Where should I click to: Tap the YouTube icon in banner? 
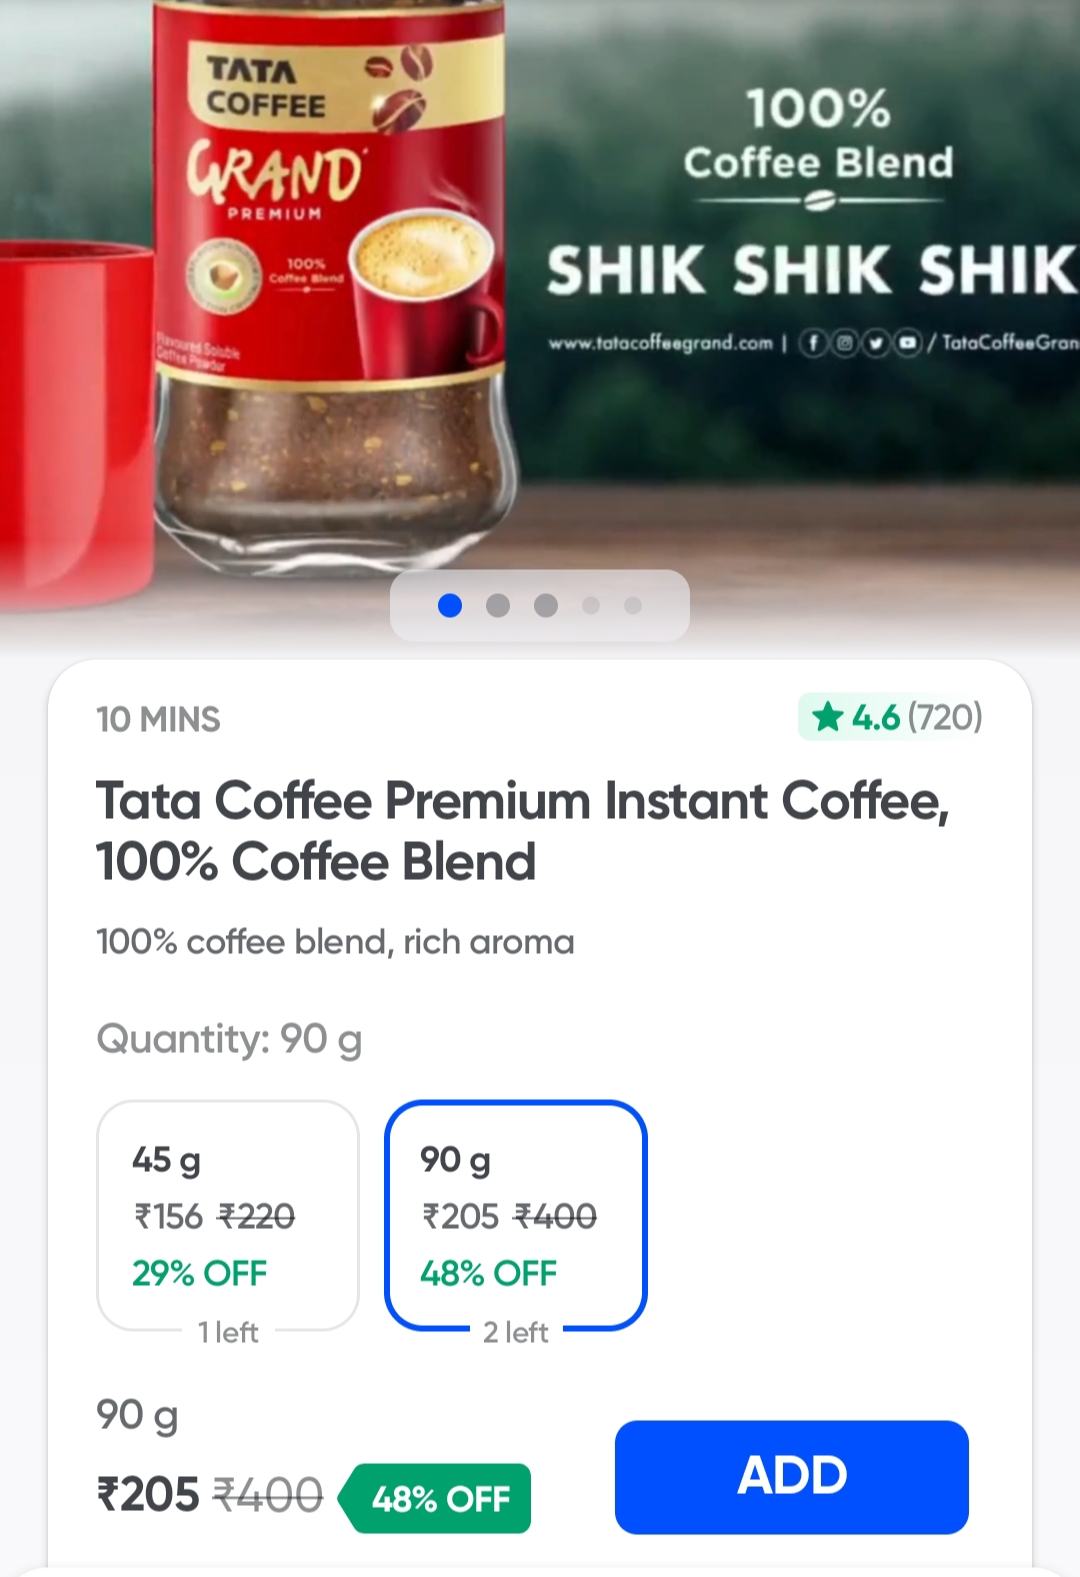tap(907, 343)
